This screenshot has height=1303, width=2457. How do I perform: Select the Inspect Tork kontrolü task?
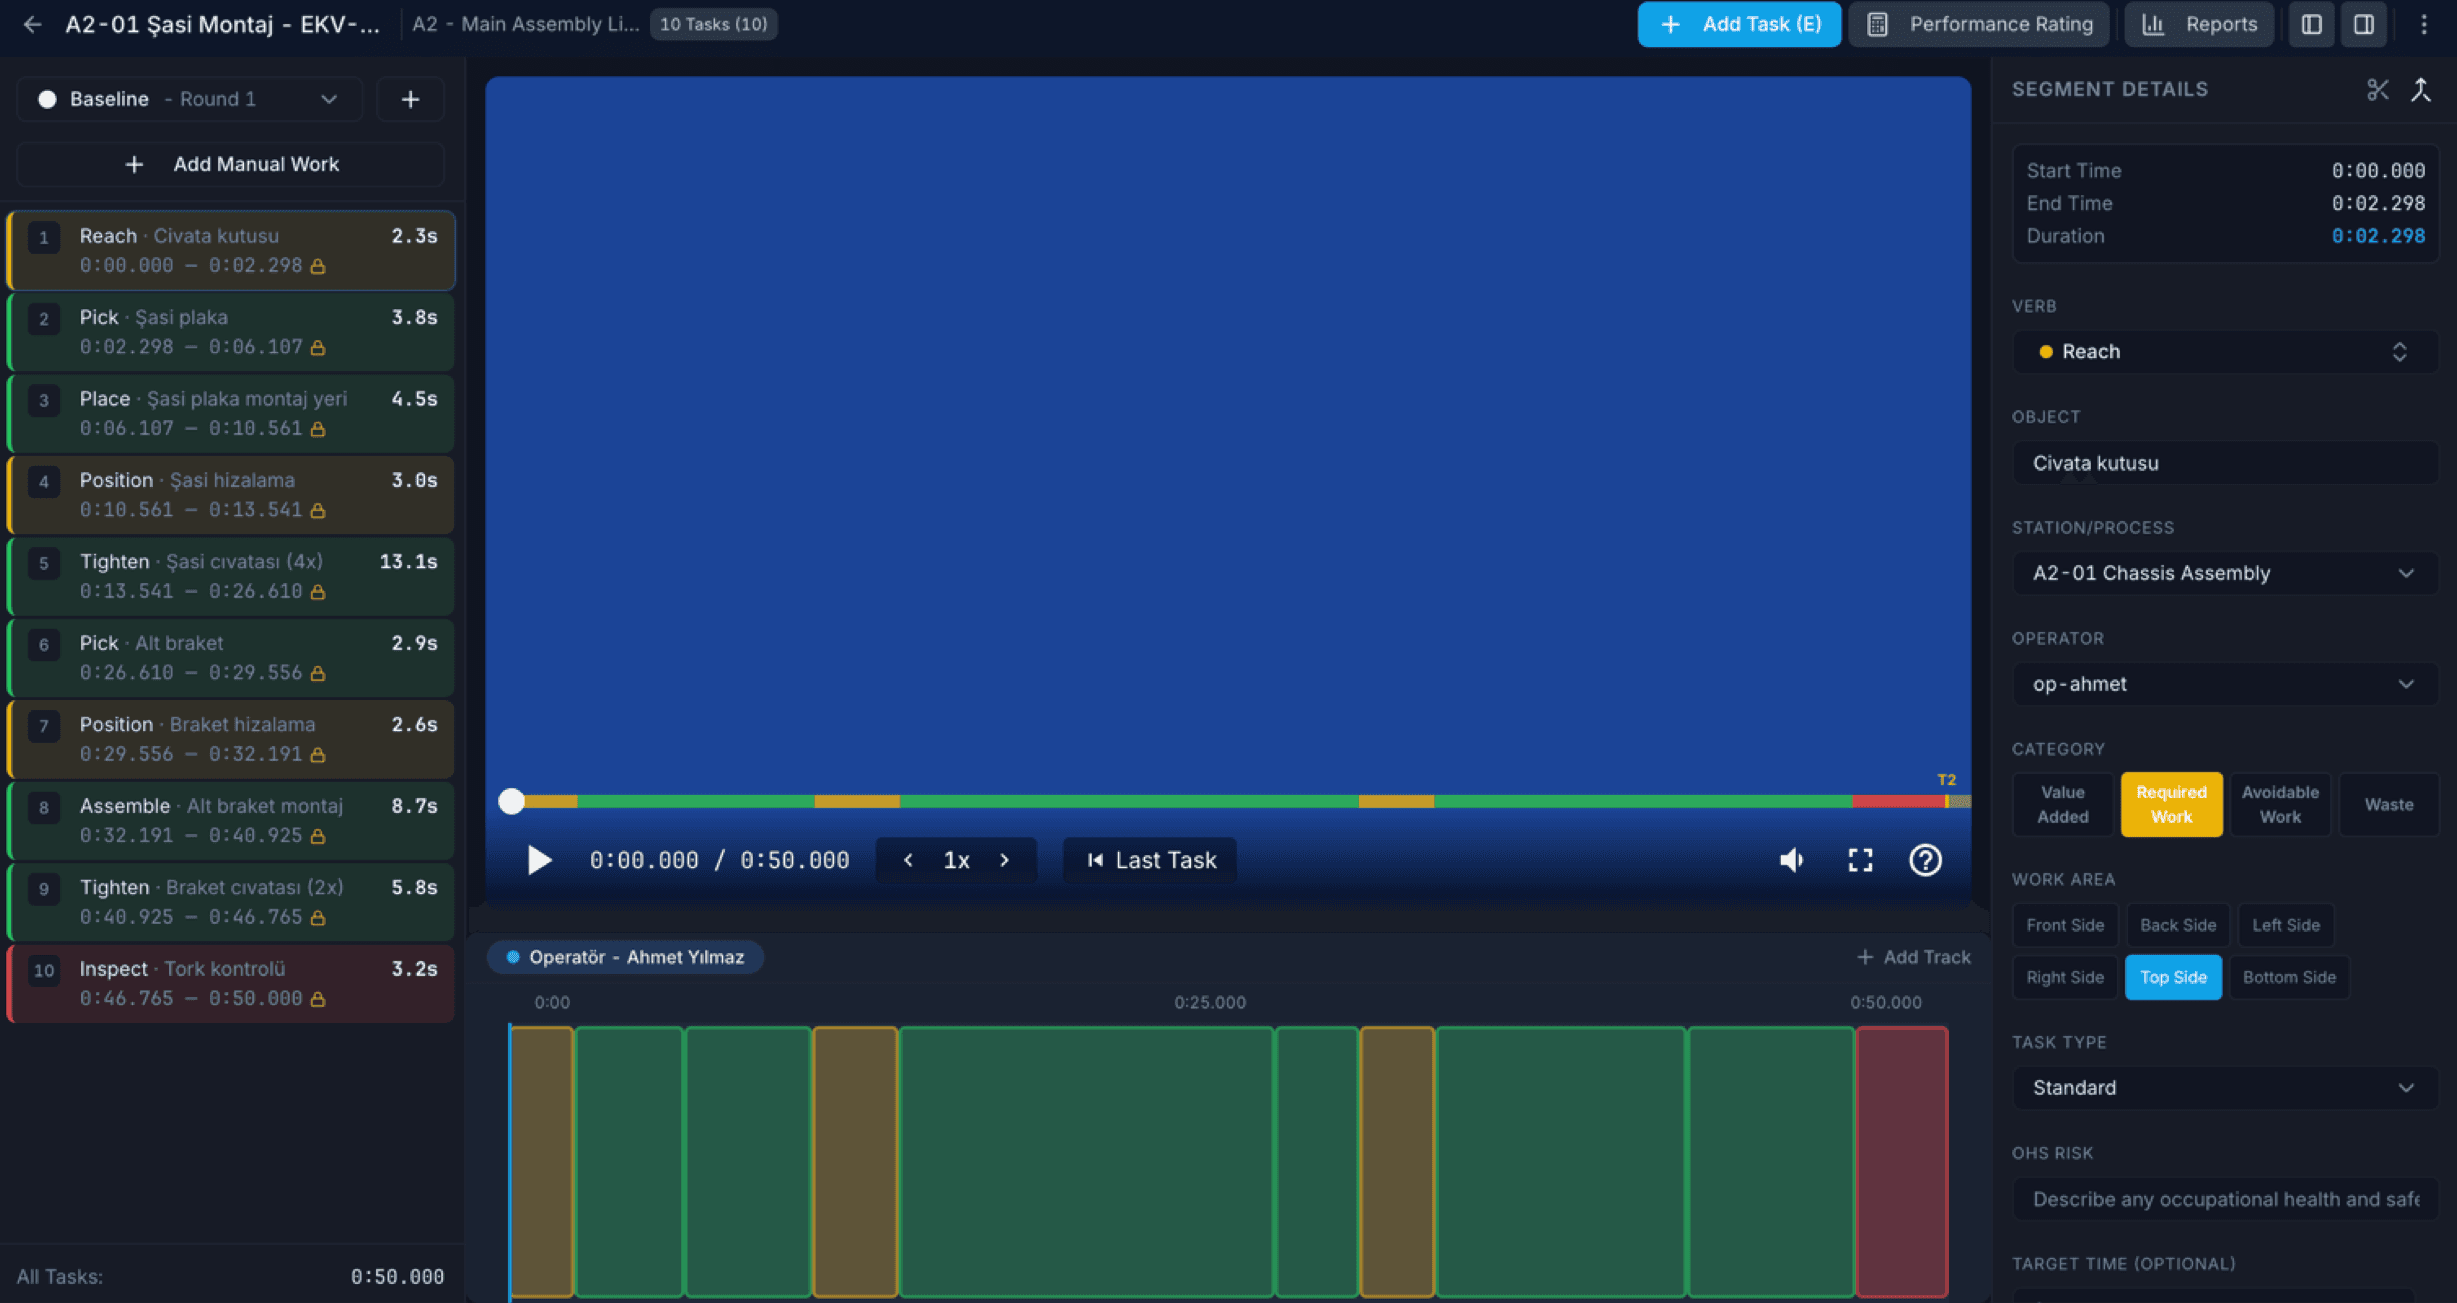point(229,982)
